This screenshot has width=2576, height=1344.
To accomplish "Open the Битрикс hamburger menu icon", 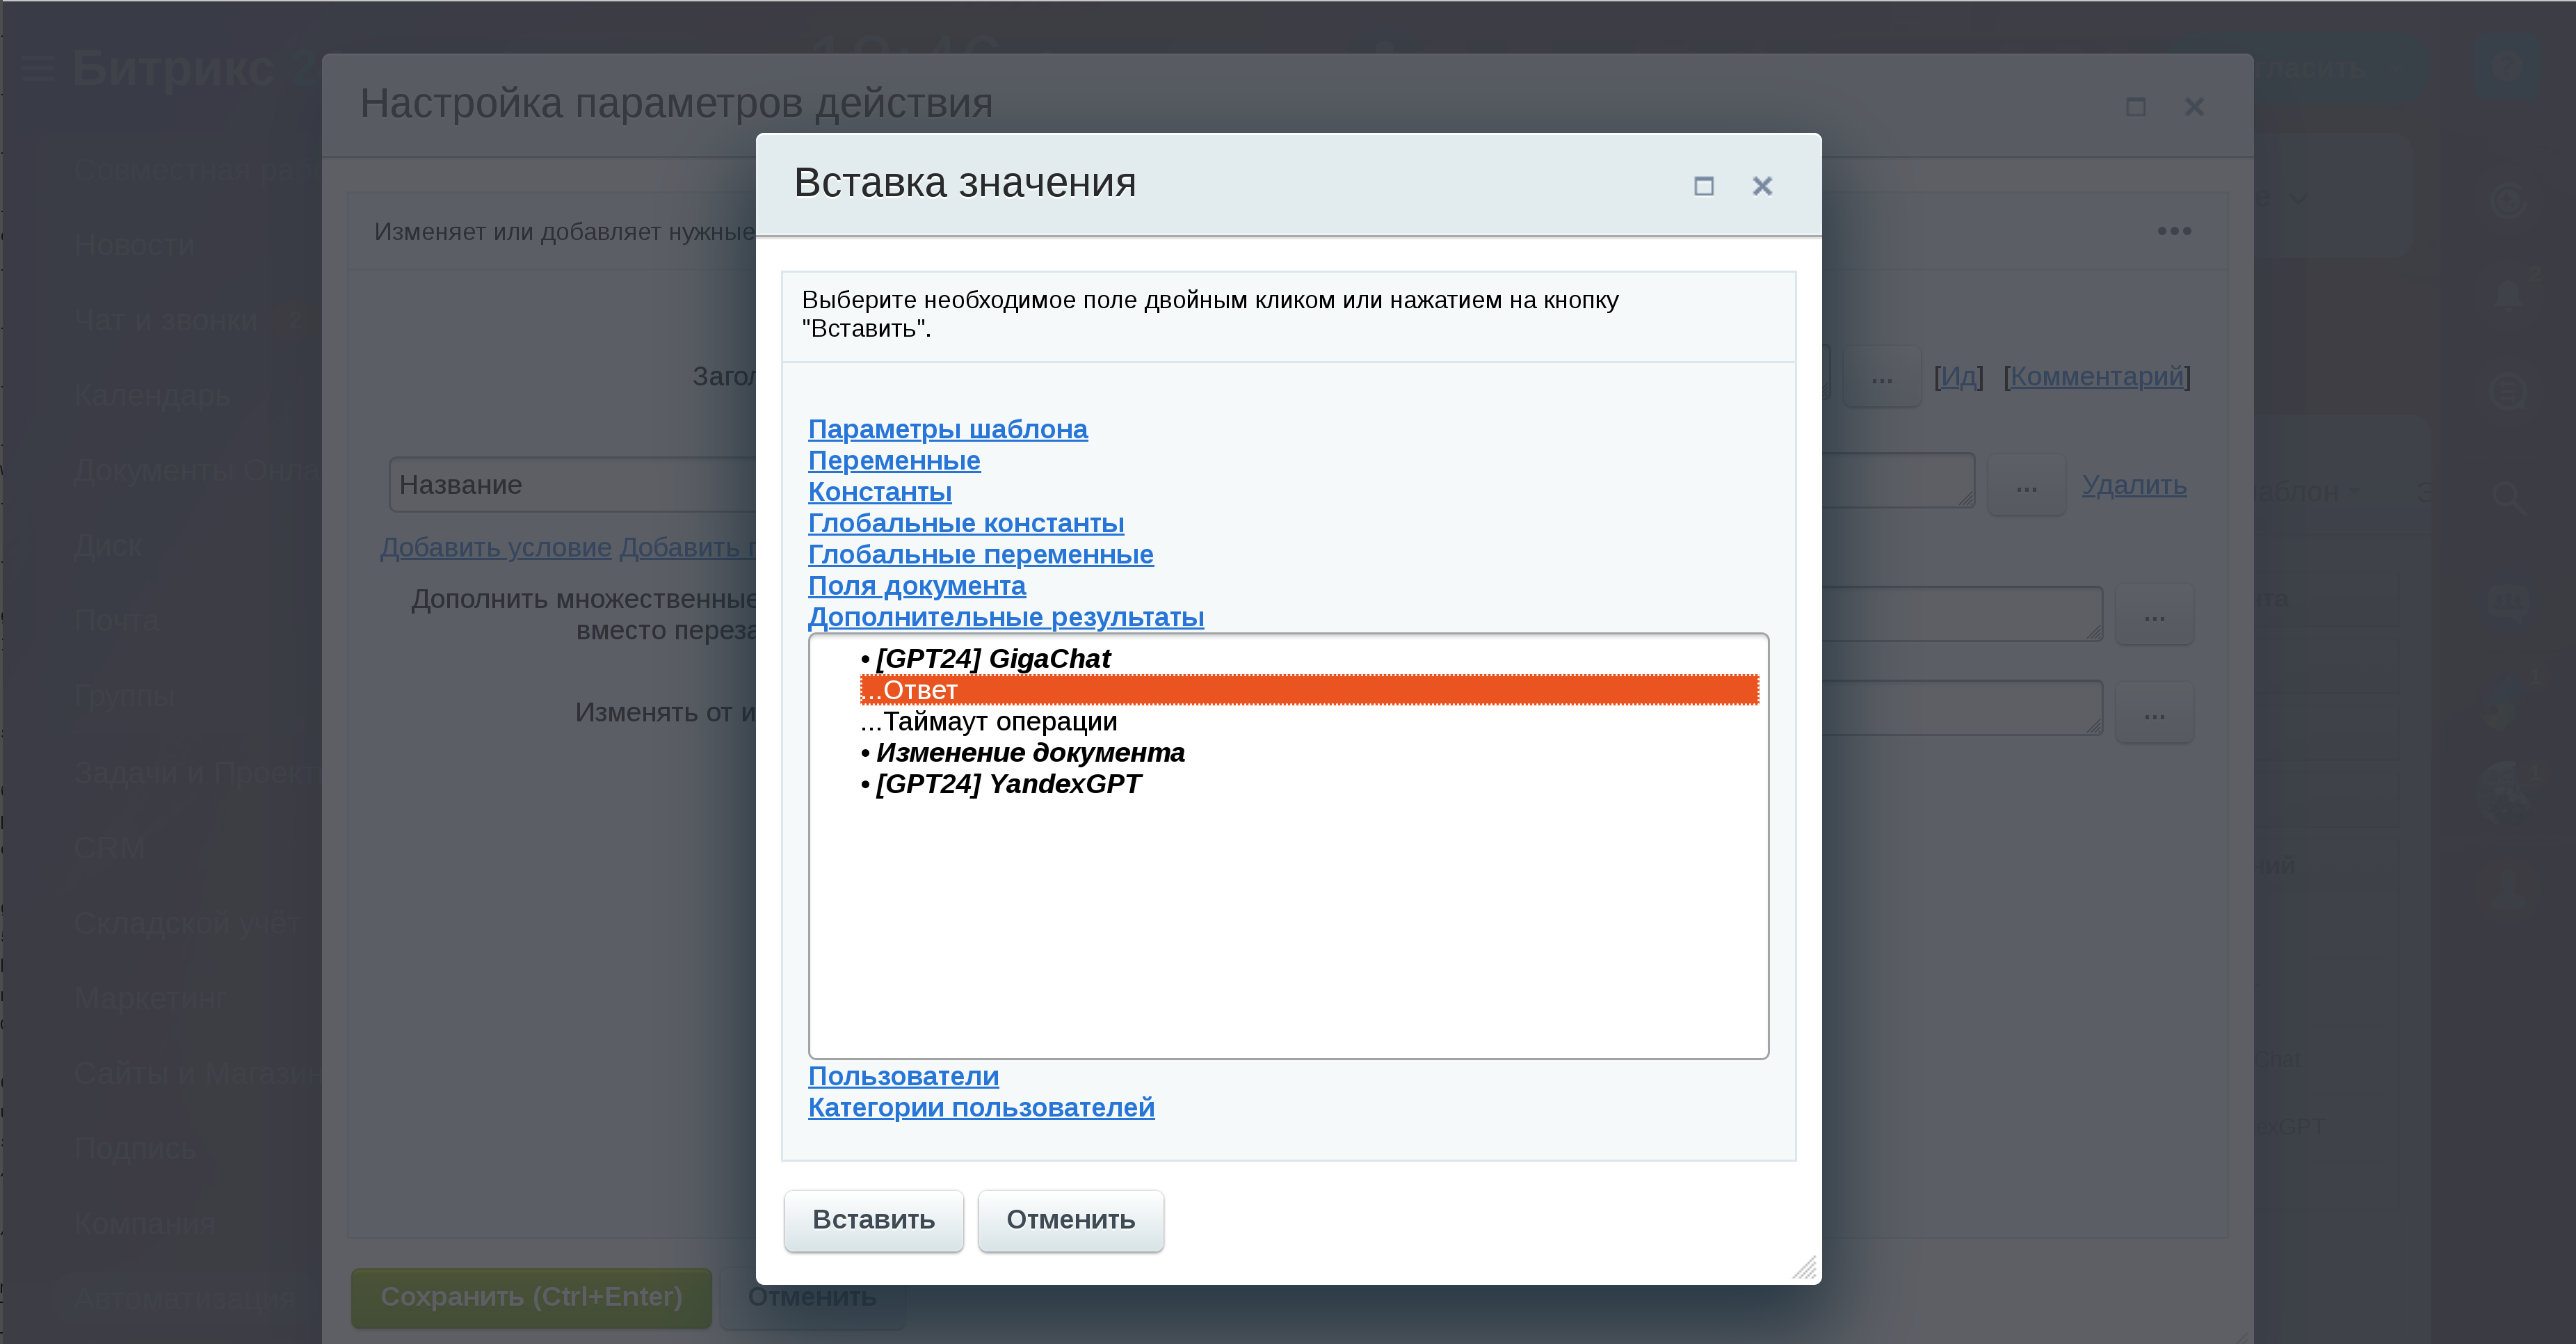I will click(37, 69).
